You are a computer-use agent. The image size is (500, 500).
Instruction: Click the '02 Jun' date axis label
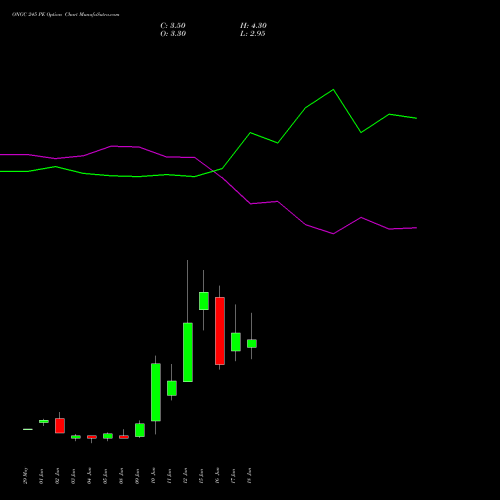click(x=58, y=476)
